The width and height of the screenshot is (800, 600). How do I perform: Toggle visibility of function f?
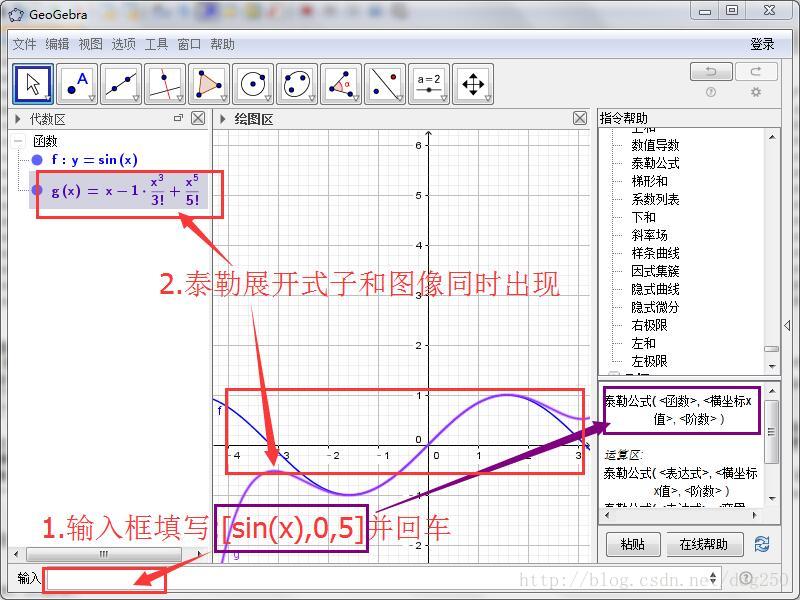(x=37, y=160)
